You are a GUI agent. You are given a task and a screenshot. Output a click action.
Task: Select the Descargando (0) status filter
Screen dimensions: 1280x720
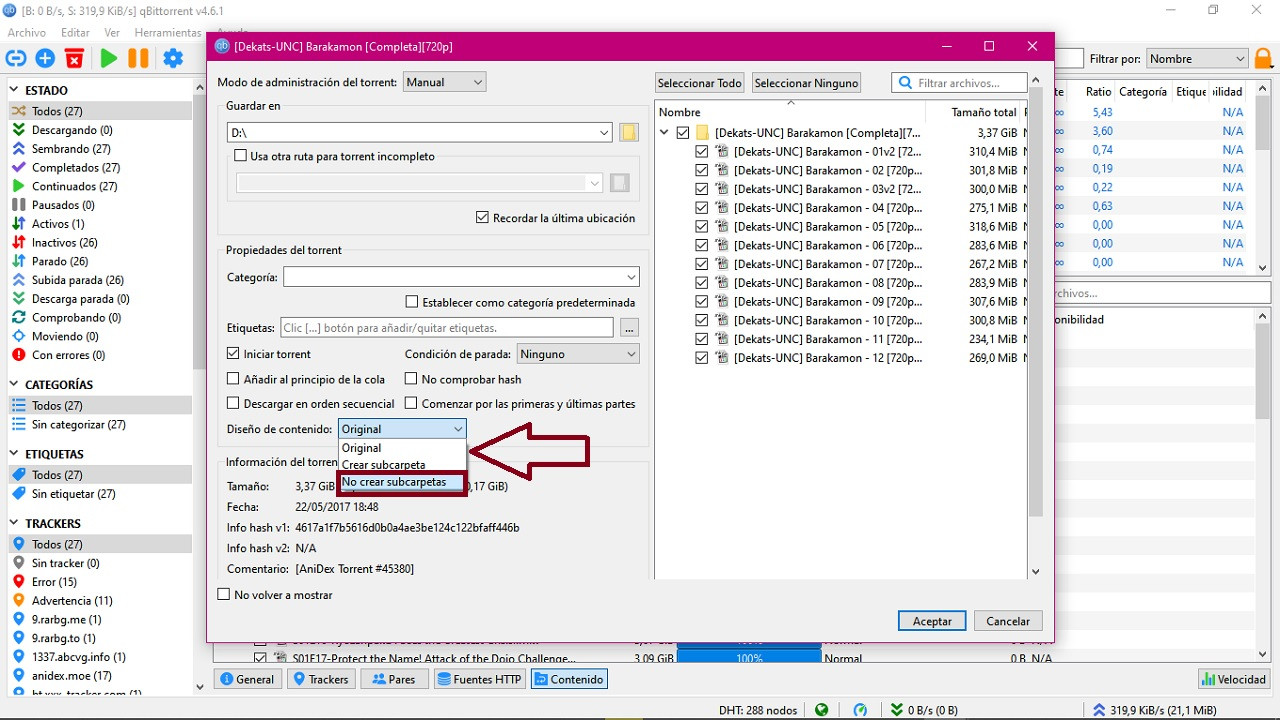click(72, 130)
